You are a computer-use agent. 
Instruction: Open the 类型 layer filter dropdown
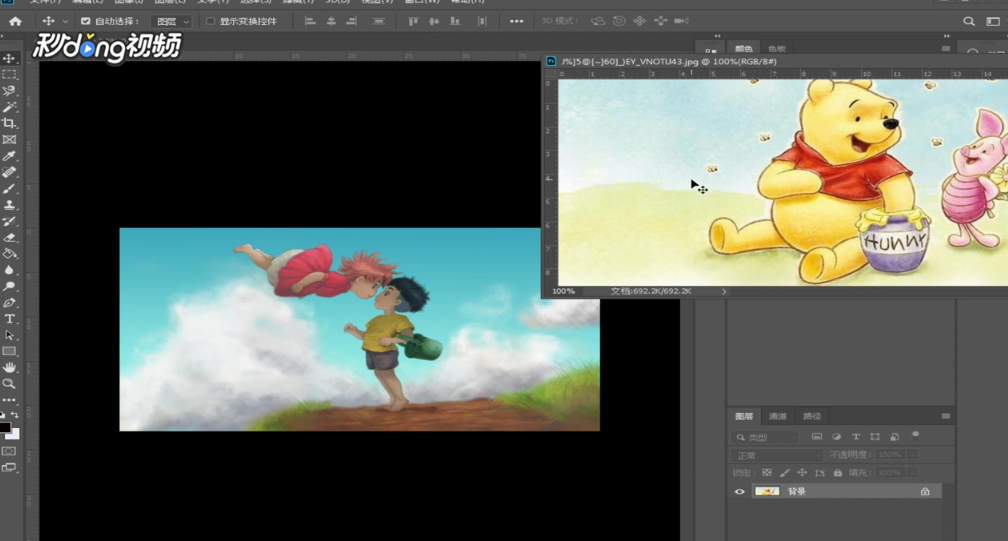[x=765, y=438]
